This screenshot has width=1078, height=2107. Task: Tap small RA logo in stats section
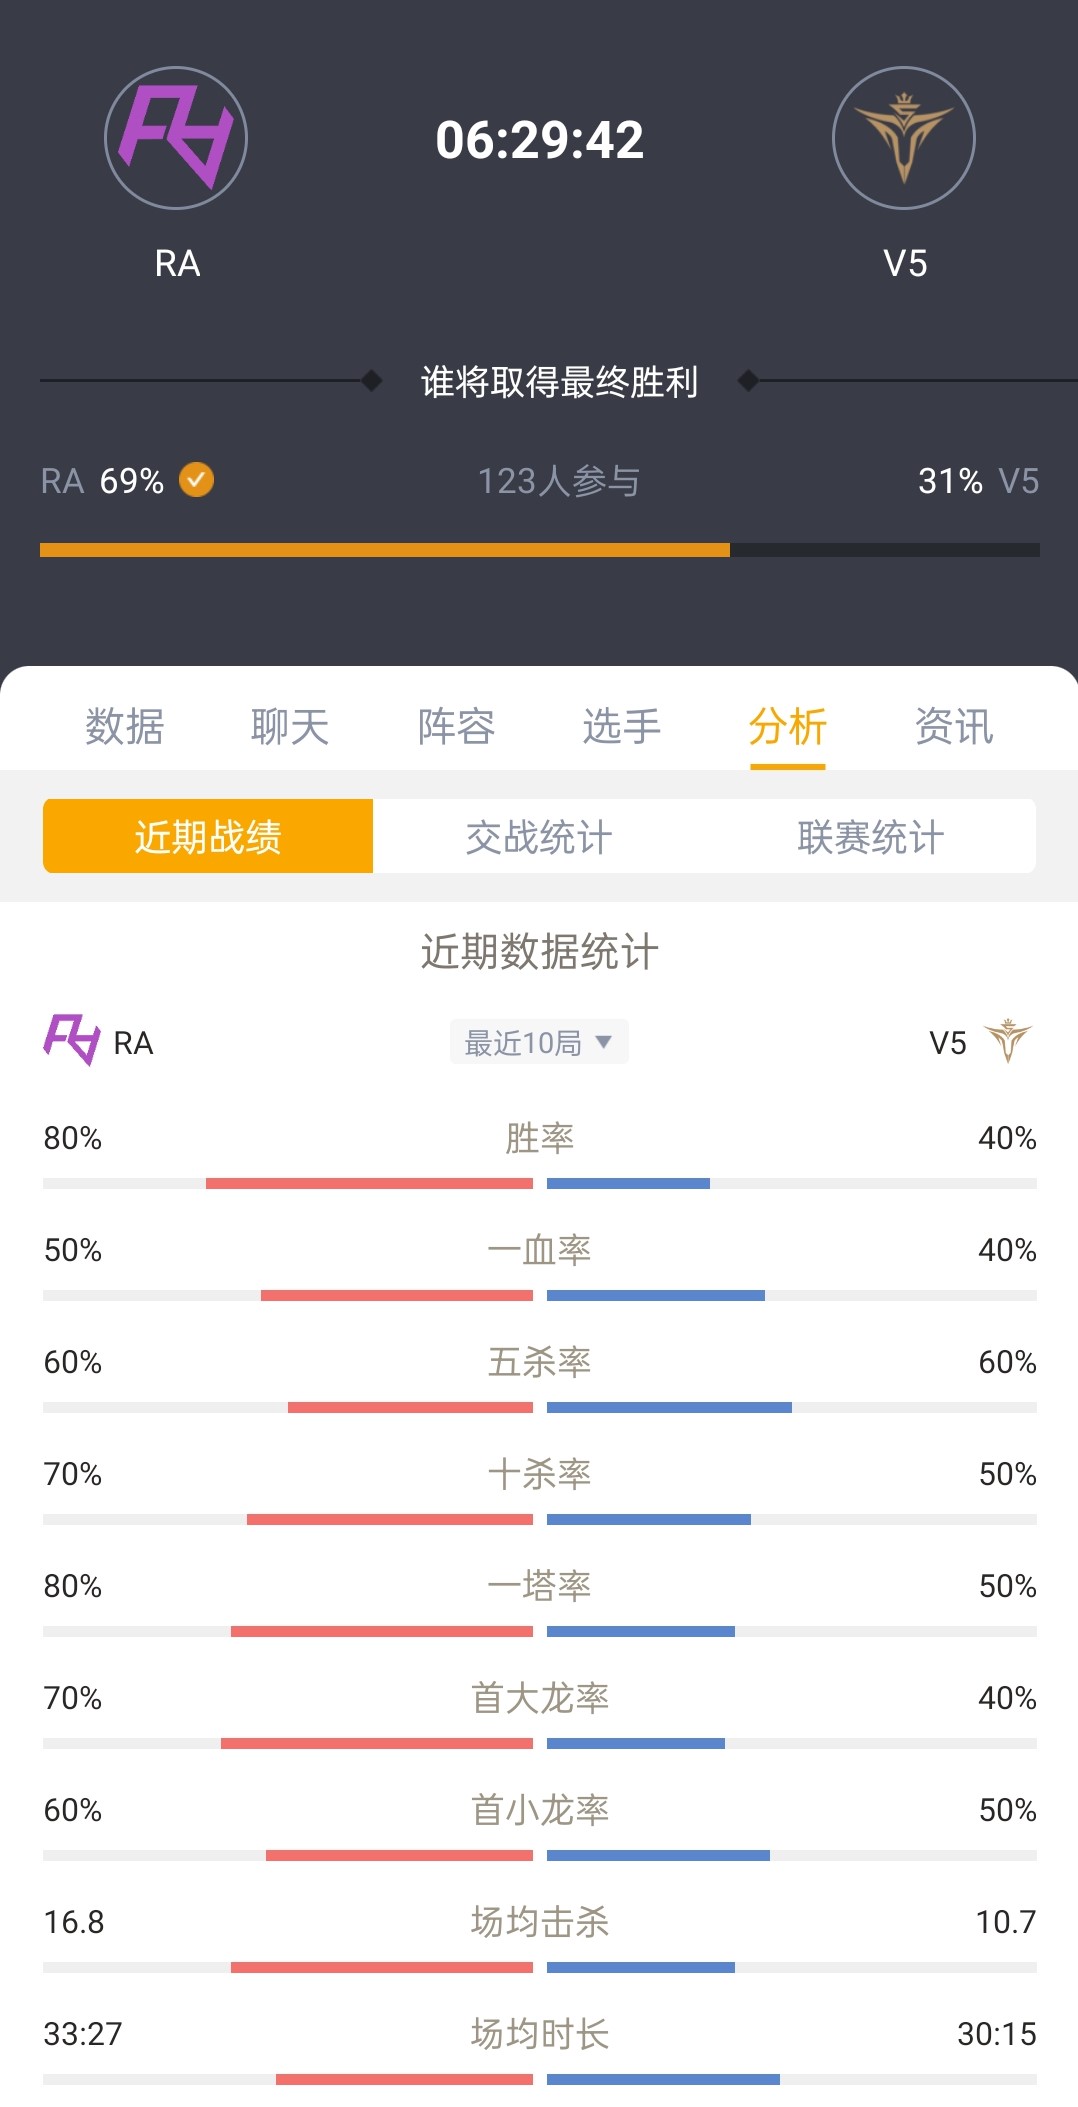click(71, 1040)
